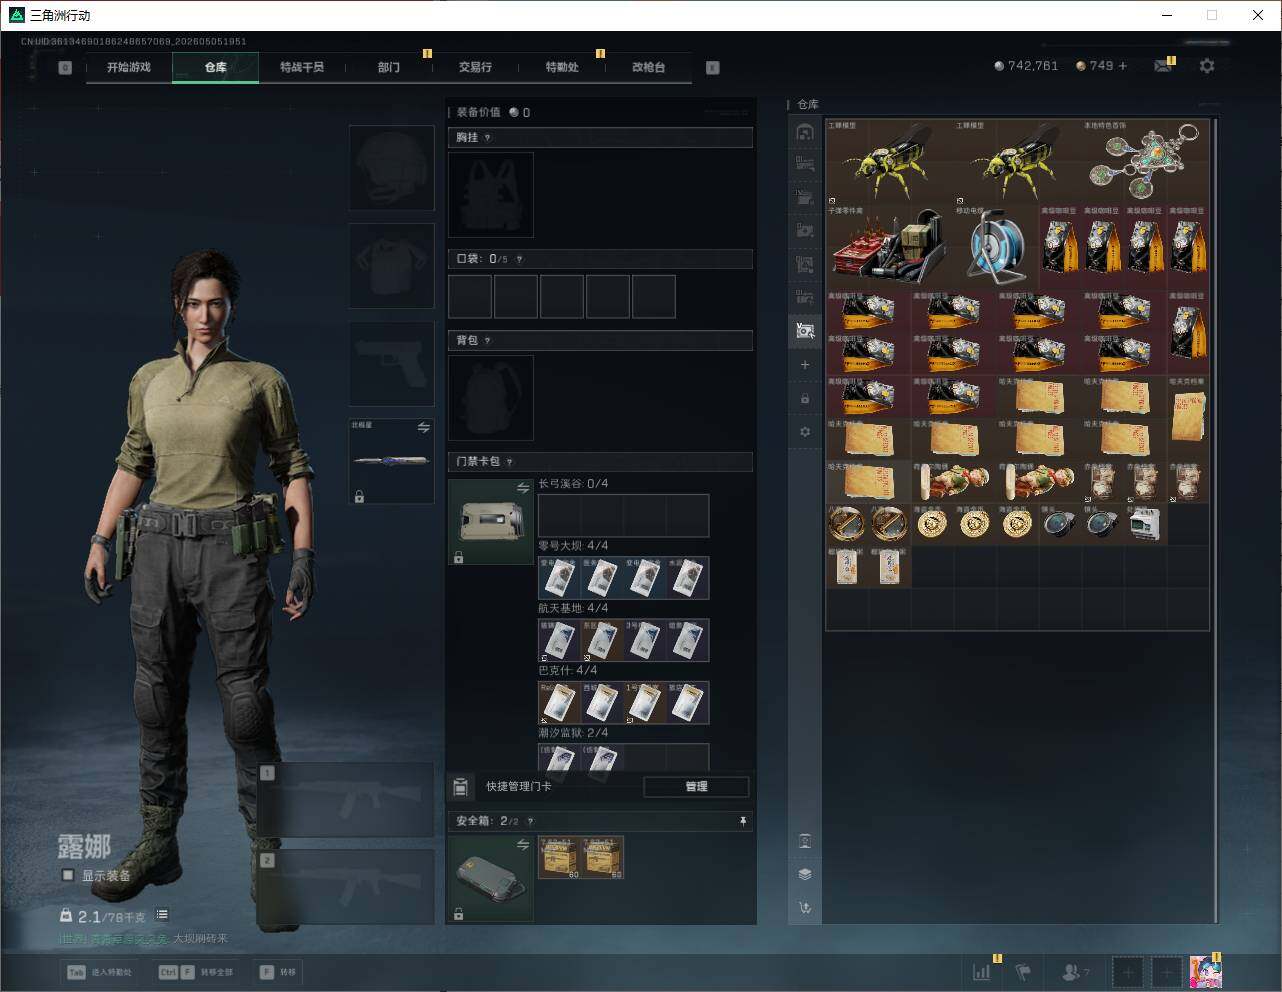Toggle the 显示装备 checkbox

tap(68, 875)
